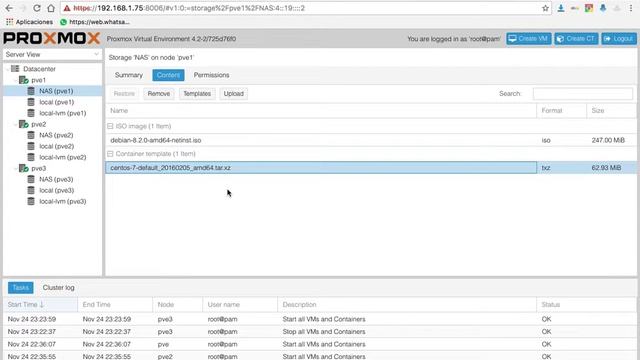
Task: Click the Remove button
Action: pyautogui.click(x=158, y=93)
